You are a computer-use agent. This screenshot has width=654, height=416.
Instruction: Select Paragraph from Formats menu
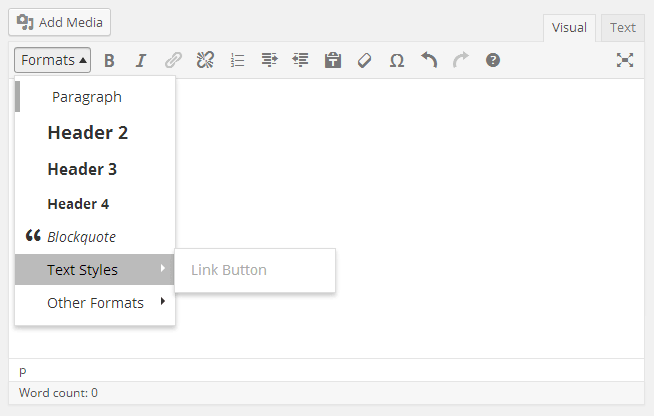click(x=95, y=97)
